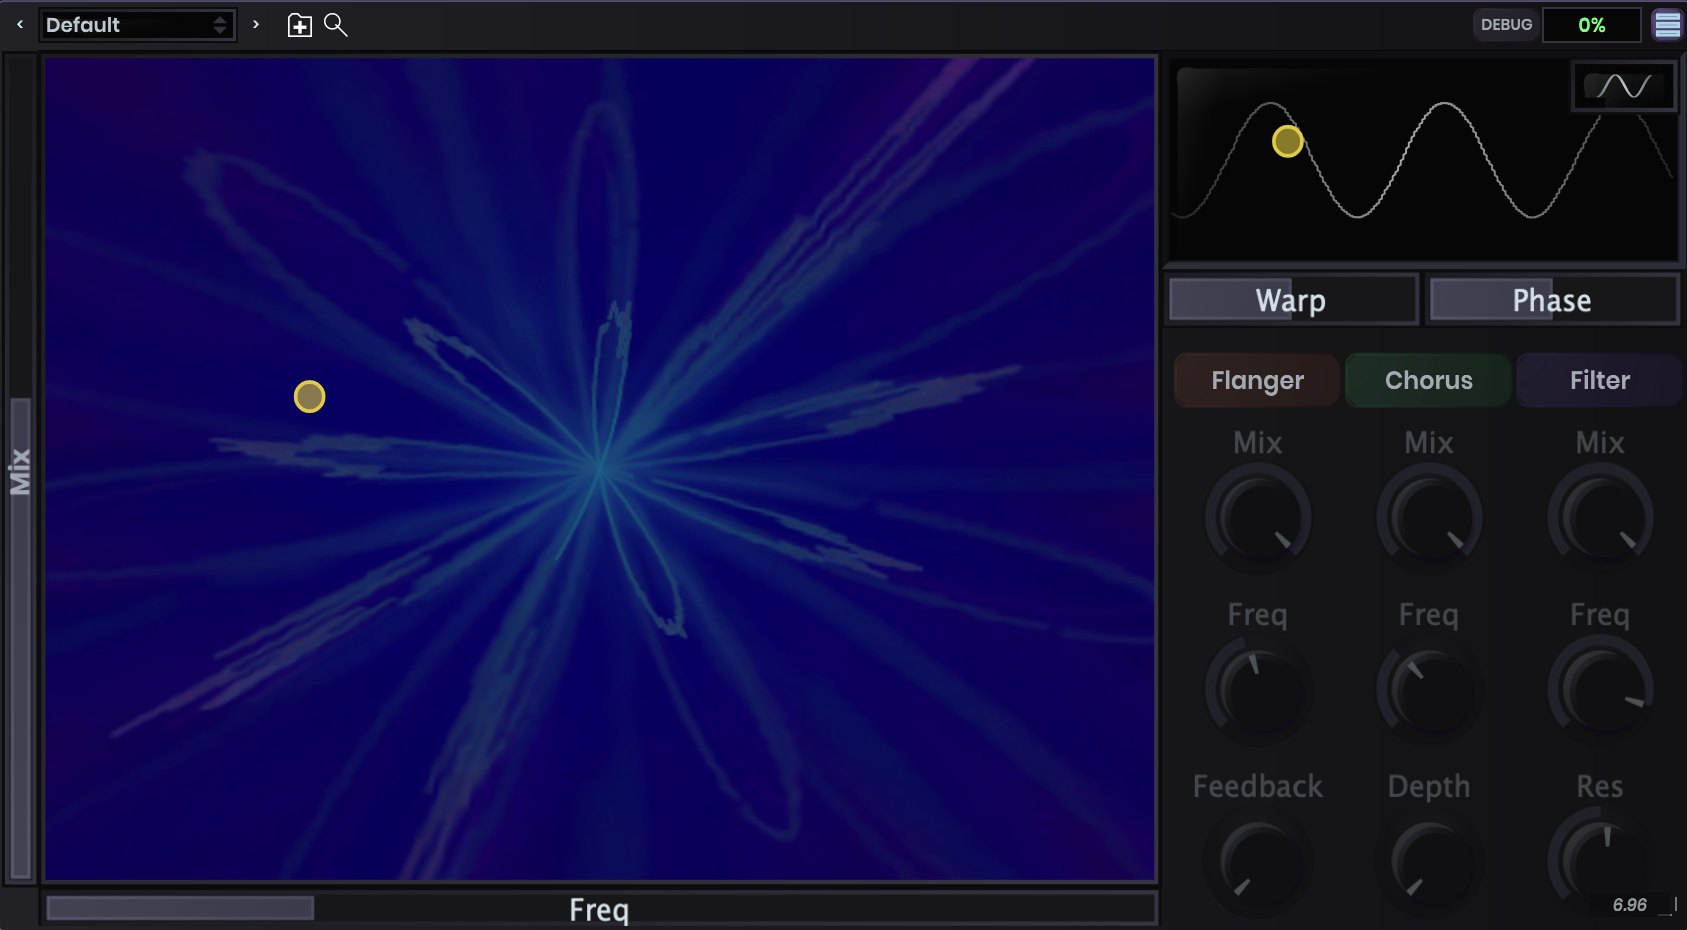Toggle the Flanger effect
The height and width of the screenshot is (930, 1687).
coord(1257,380)
